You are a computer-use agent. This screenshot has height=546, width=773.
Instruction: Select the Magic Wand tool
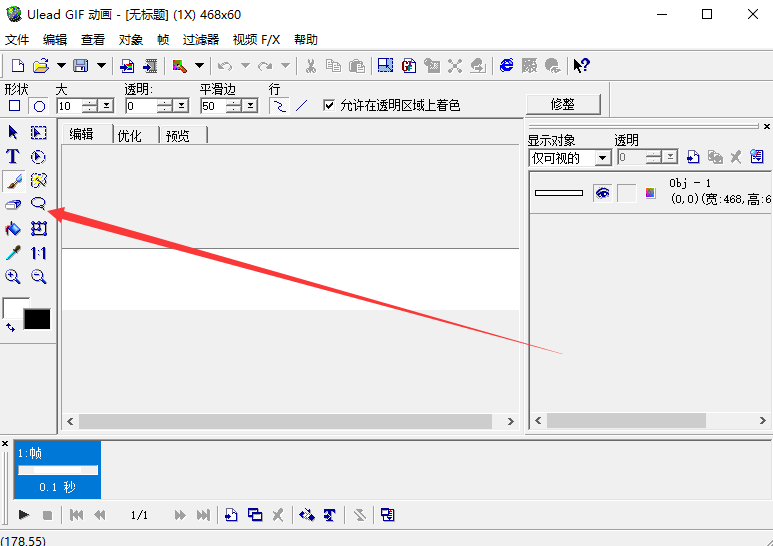tap(38, 181)
